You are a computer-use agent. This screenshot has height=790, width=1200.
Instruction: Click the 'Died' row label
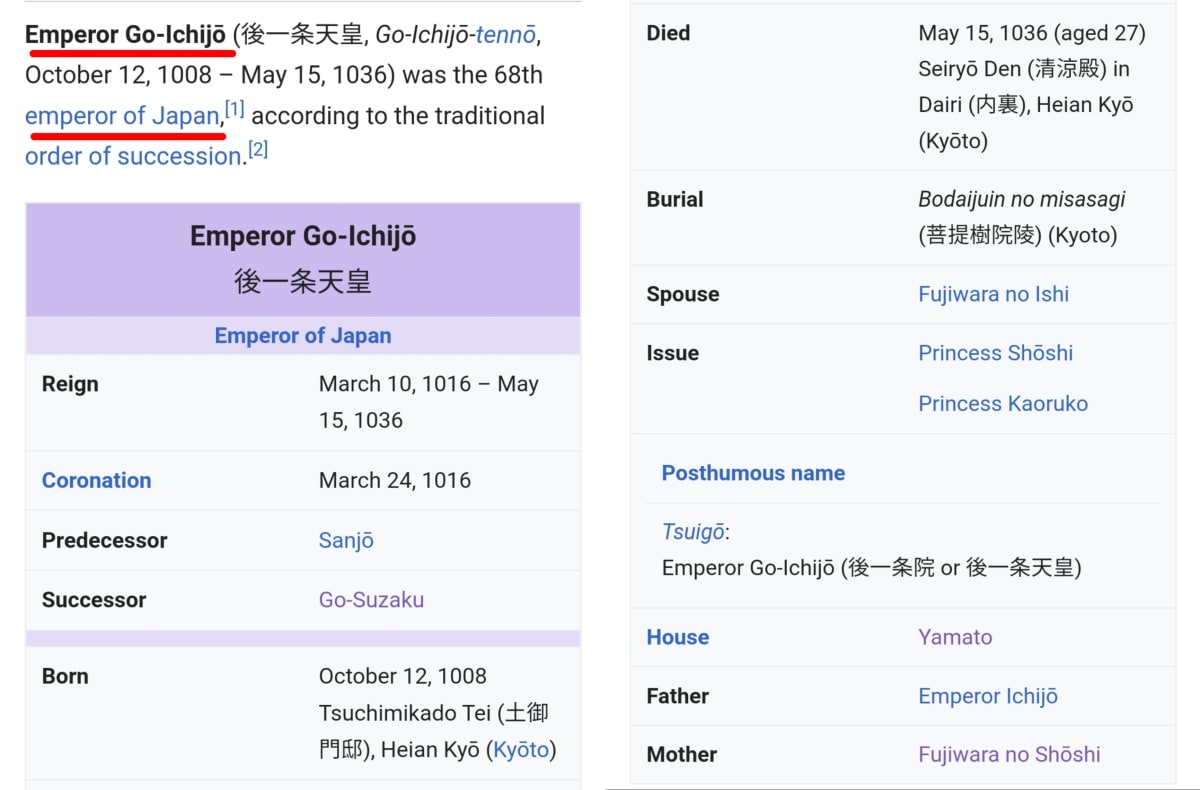point(669,33)
